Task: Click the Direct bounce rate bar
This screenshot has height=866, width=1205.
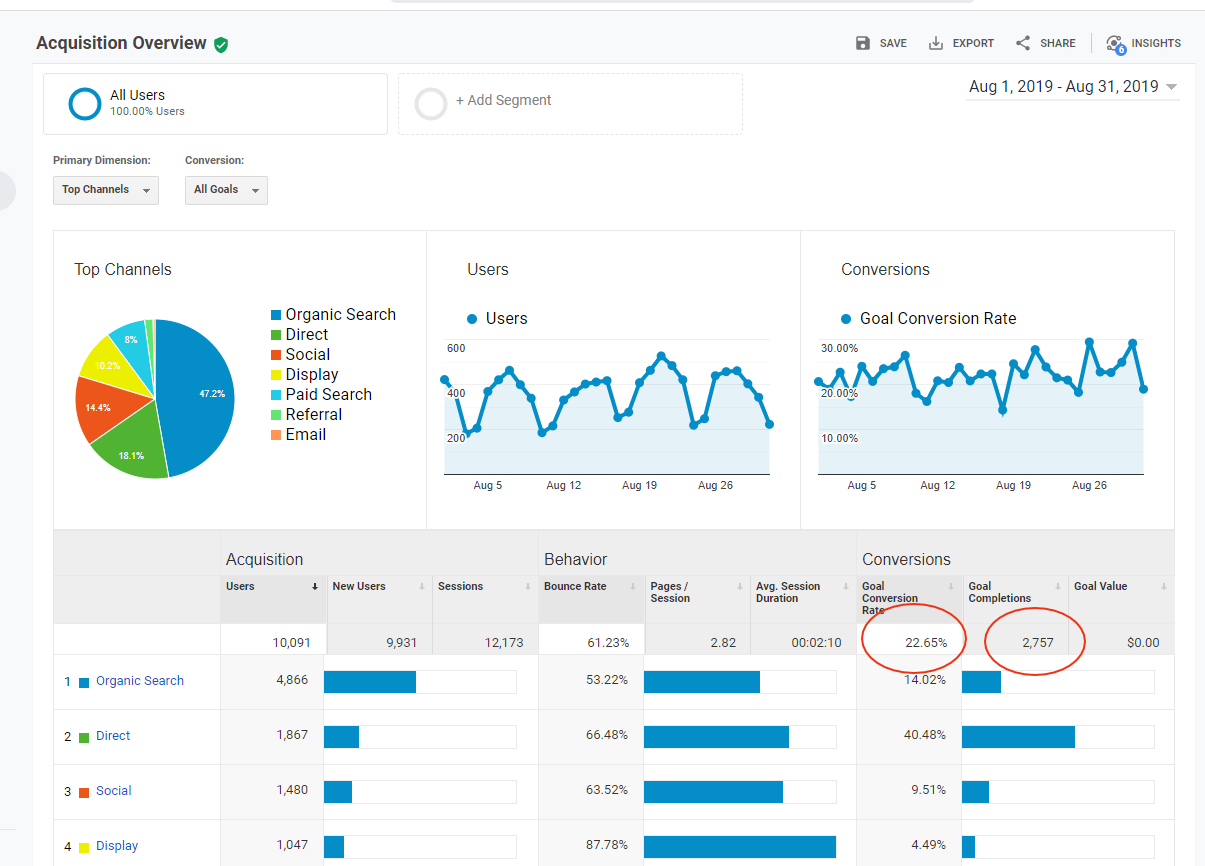Action: [716, 737]
